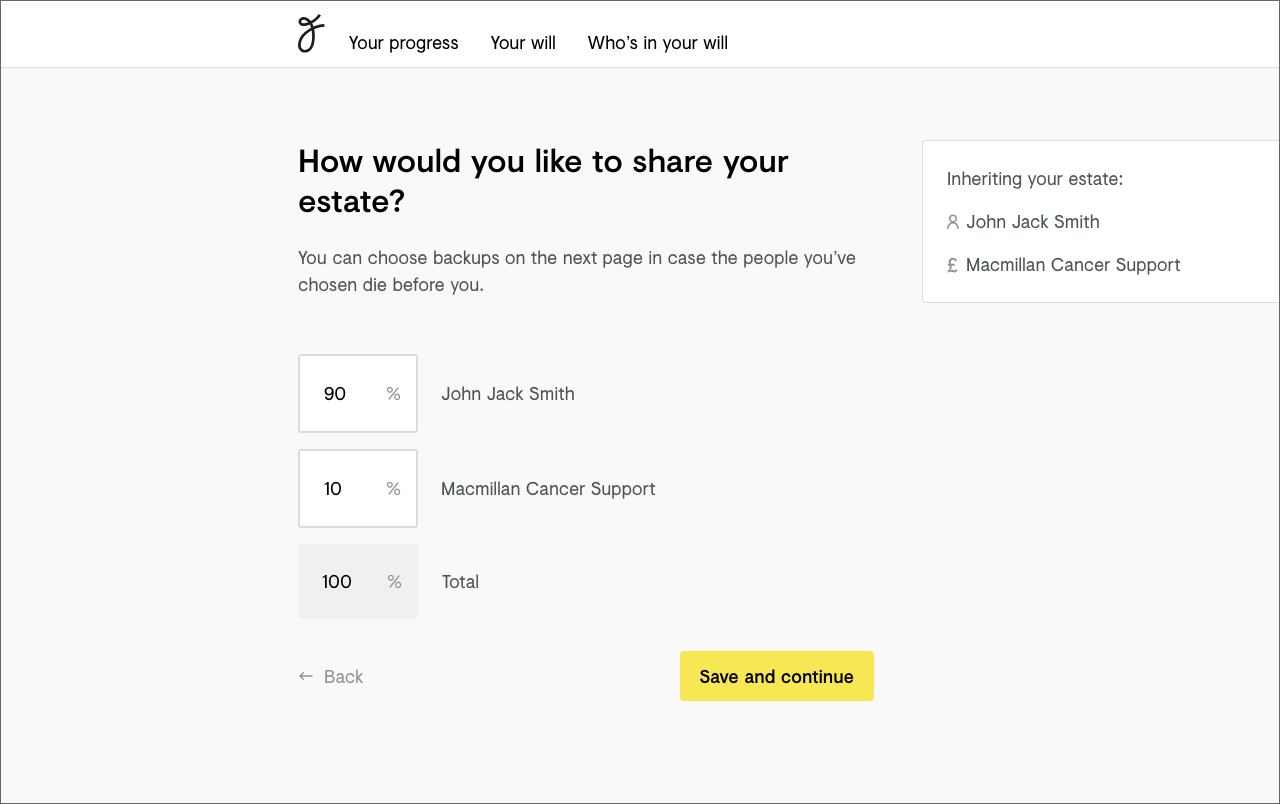1280x804 pixels.
Task: Select John Jack Smith in the inheriting panel
Action: pyautogui.click(x=1033, y=222)
